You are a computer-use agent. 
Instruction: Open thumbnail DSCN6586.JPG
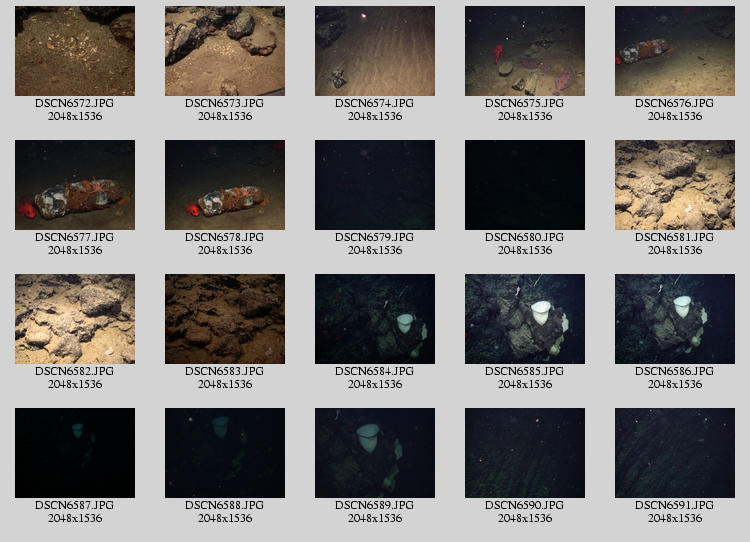(675, 319)
